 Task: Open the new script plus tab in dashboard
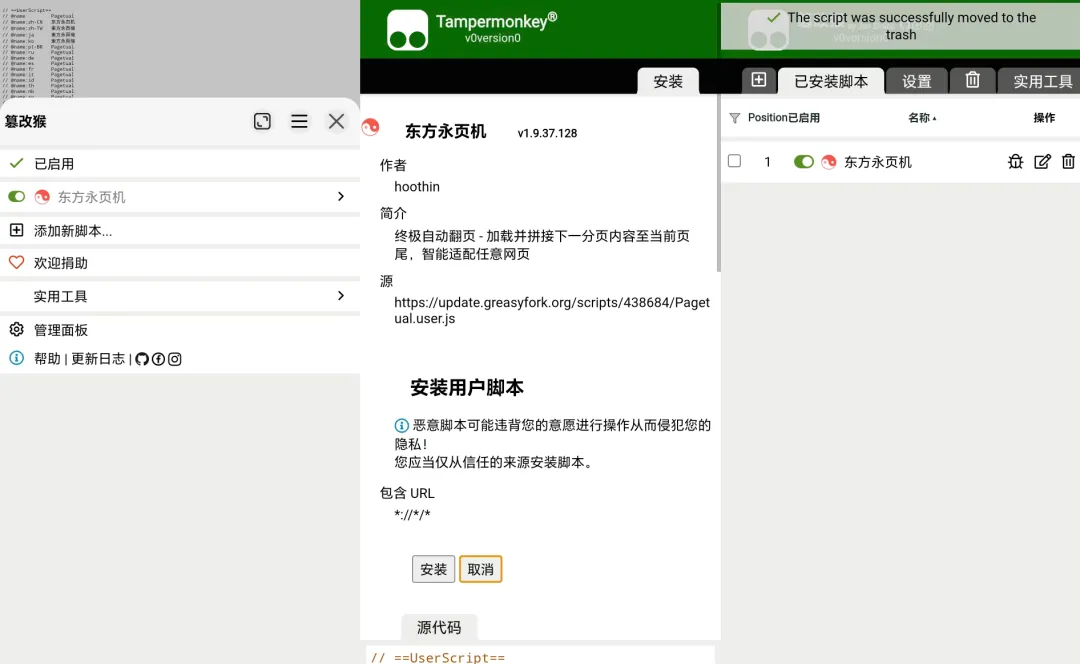(758, 80)
